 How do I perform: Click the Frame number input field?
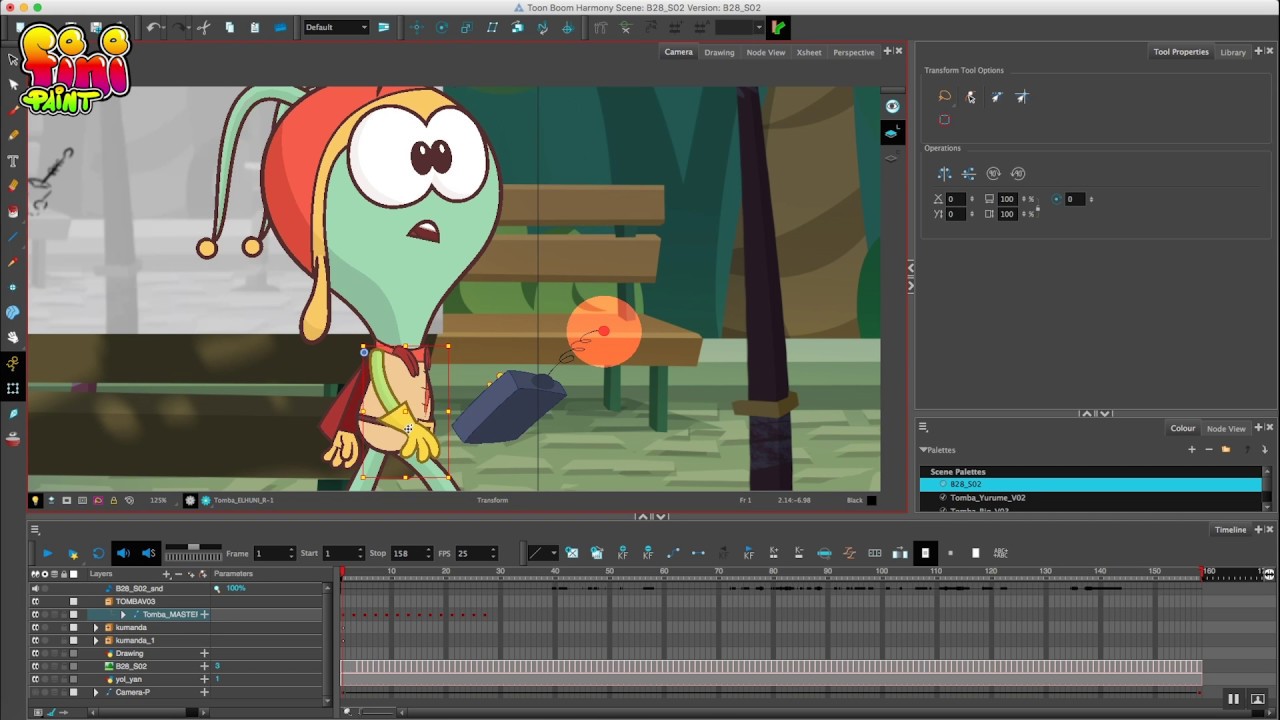[x=274, y=553]
